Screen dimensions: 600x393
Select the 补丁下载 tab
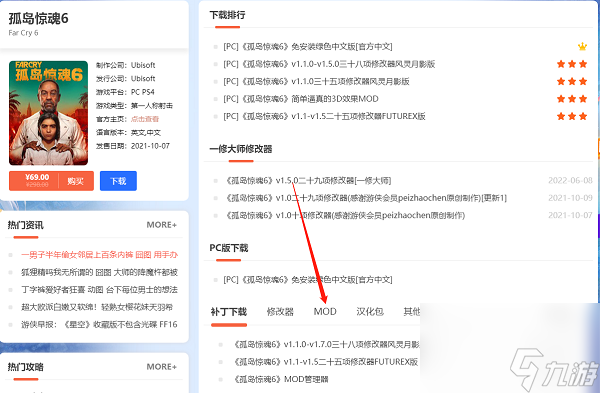228,311
